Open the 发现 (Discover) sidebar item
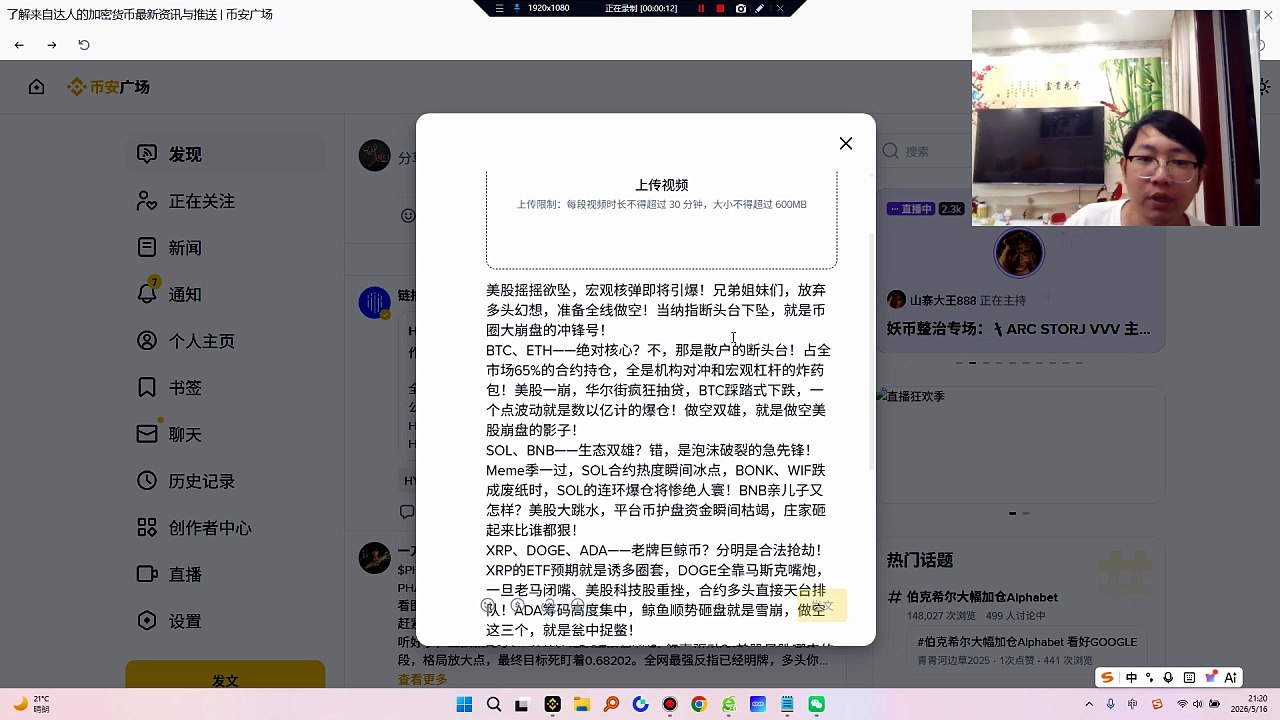The height and width of the screenshot is (720, 1280). point(226,154)
